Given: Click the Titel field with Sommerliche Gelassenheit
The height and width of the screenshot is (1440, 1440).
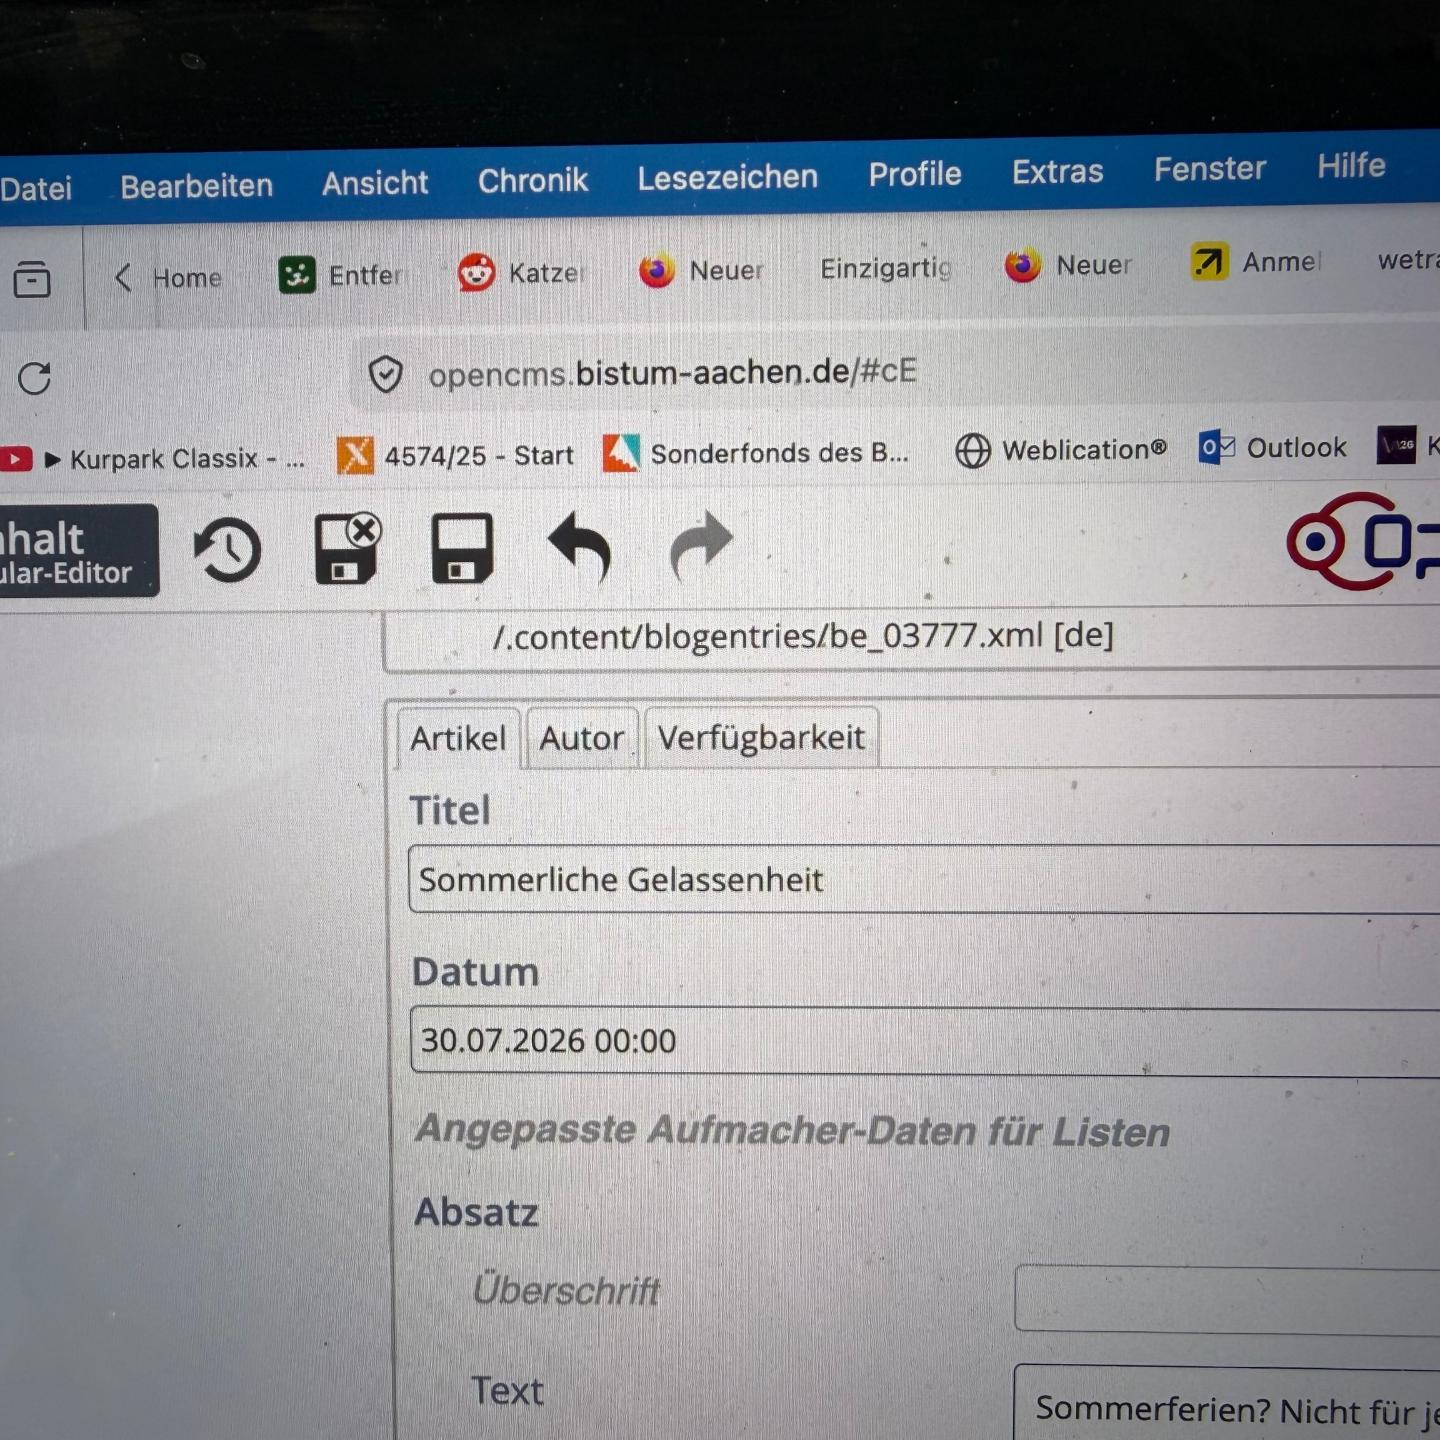Looking at the screenshot, I should [924, 879].
